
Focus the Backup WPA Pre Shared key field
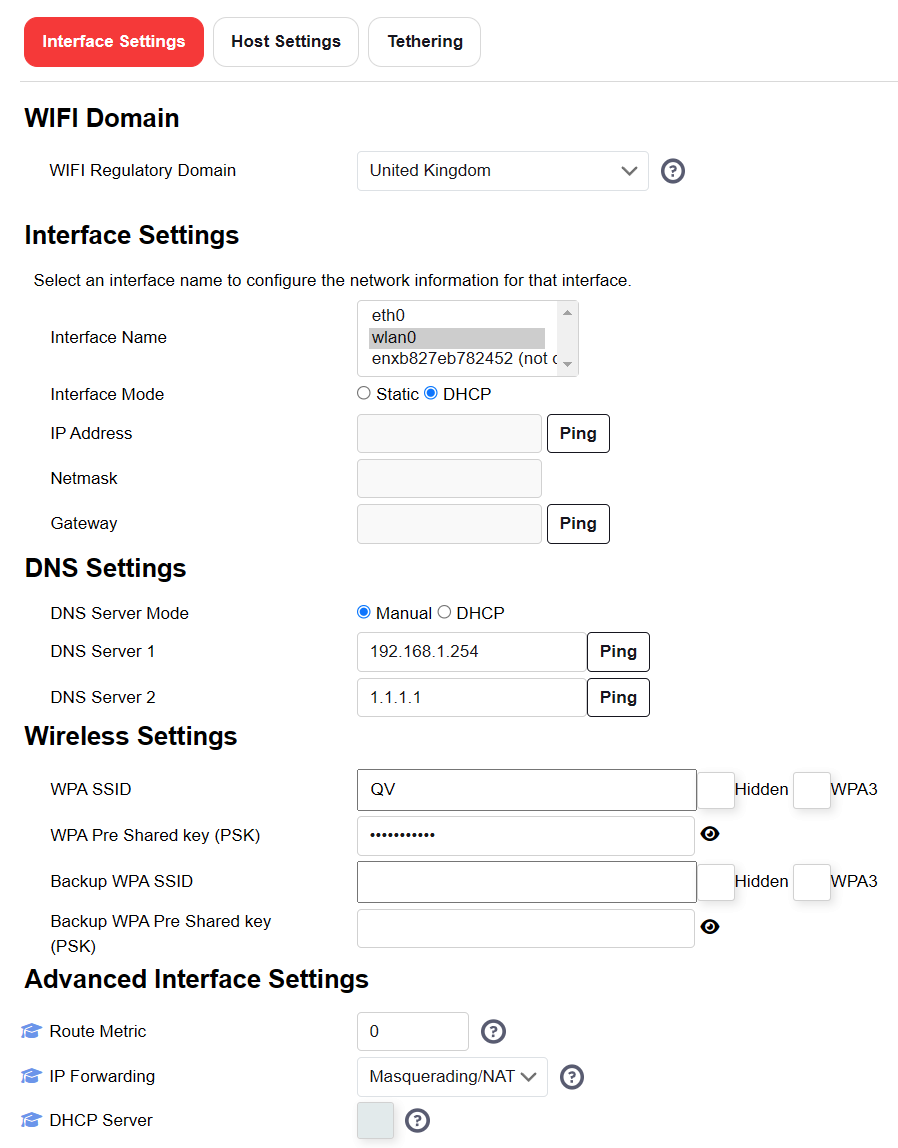tap(525, 928)
